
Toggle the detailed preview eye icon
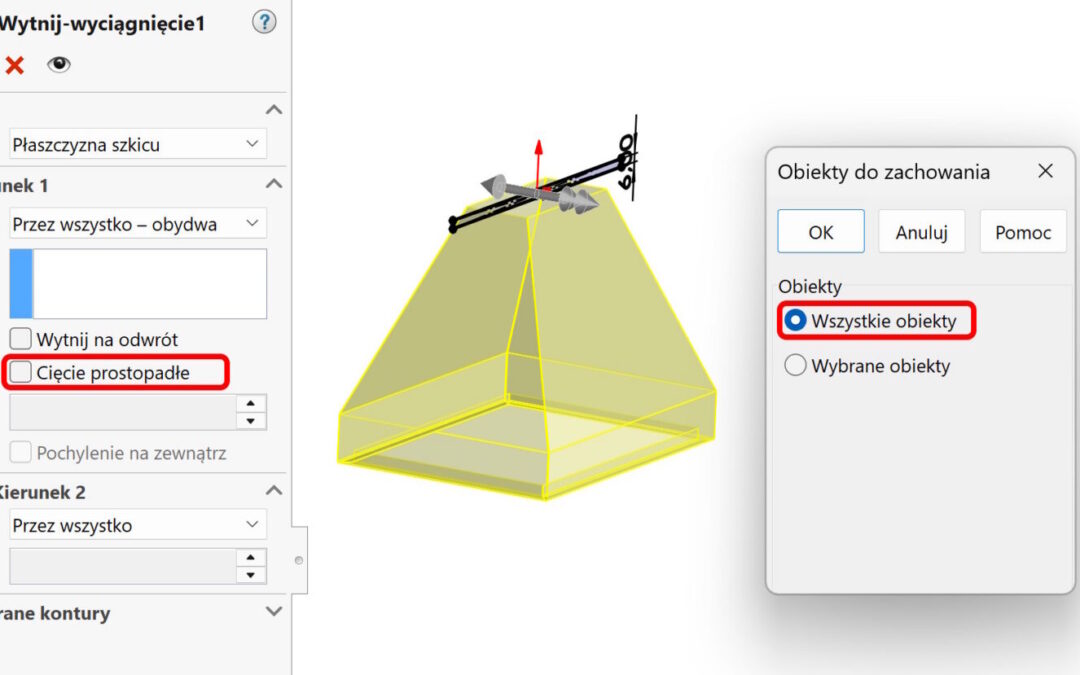59,65
